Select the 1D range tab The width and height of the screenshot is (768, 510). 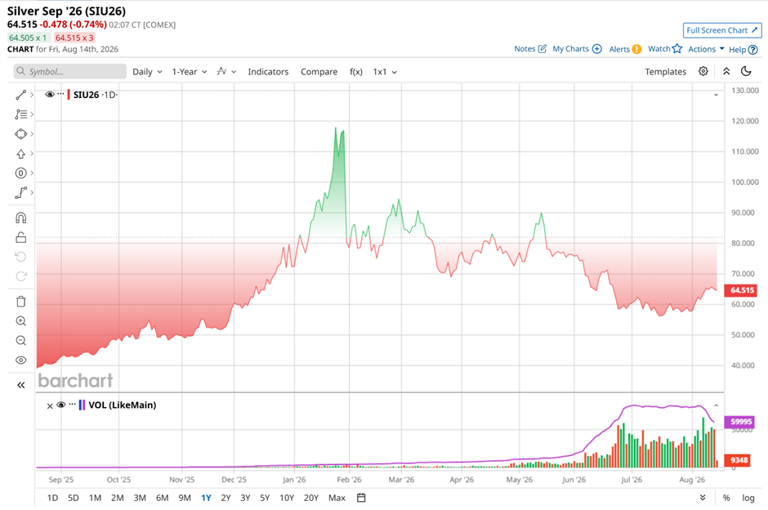pyautogui.click(x=52, y=498)
